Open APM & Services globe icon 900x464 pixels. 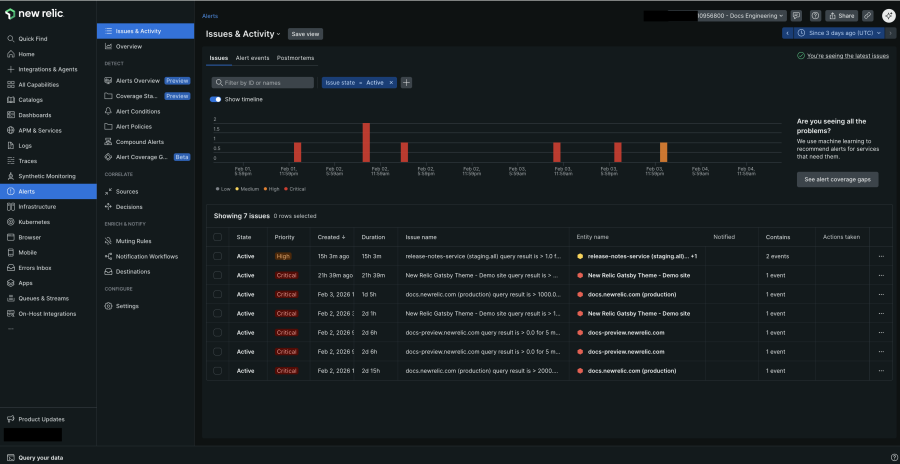pos(10,130)
